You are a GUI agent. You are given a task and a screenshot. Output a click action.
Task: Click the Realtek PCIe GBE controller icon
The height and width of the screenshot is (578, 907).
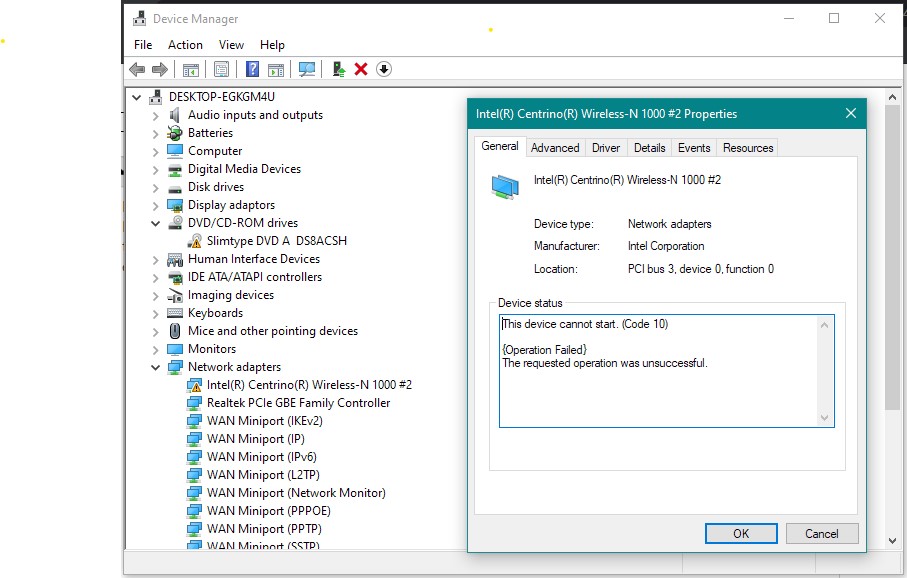[x=194, y=403]
